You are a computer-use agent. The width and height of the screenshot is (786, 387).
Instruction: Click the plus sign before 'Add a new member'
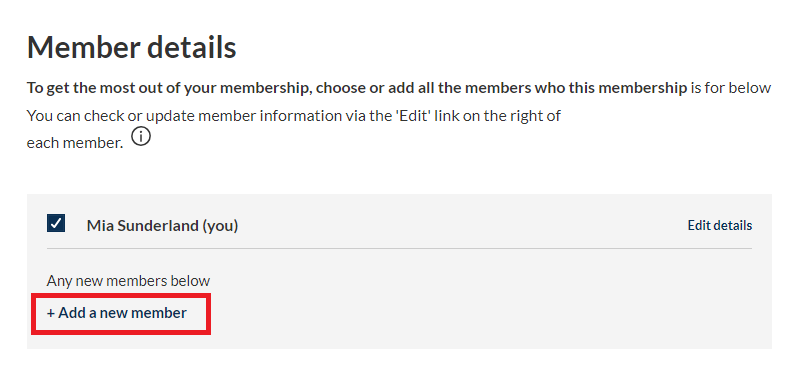click(50, 313)
